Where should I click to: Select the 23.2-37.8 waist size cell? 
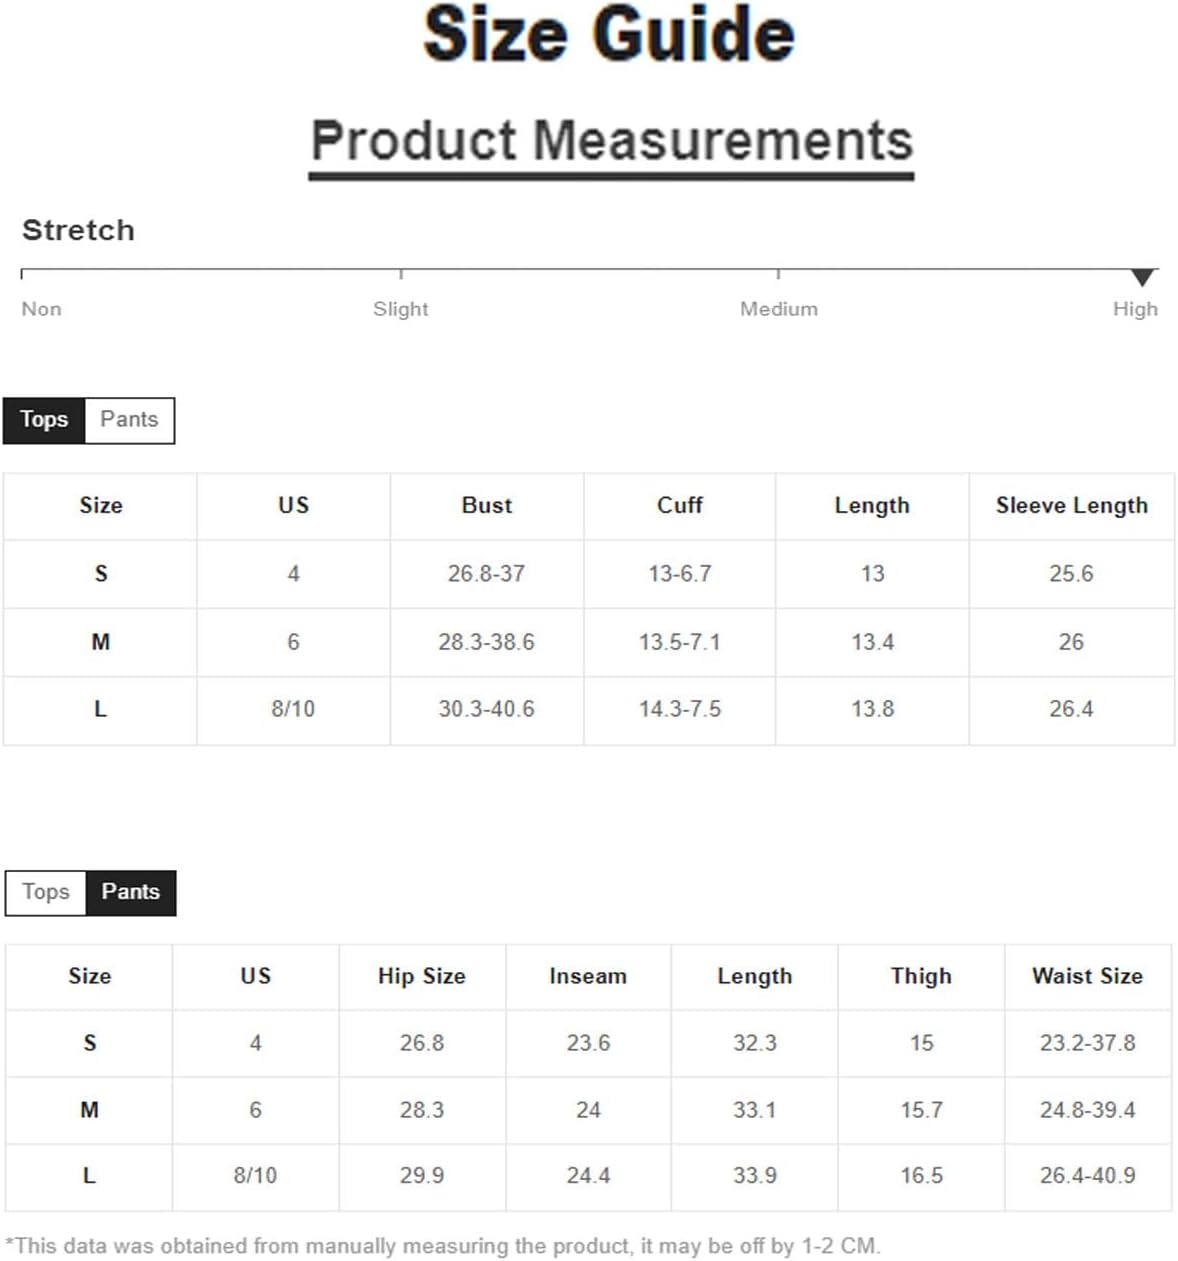click(x=1087, y=1043)
